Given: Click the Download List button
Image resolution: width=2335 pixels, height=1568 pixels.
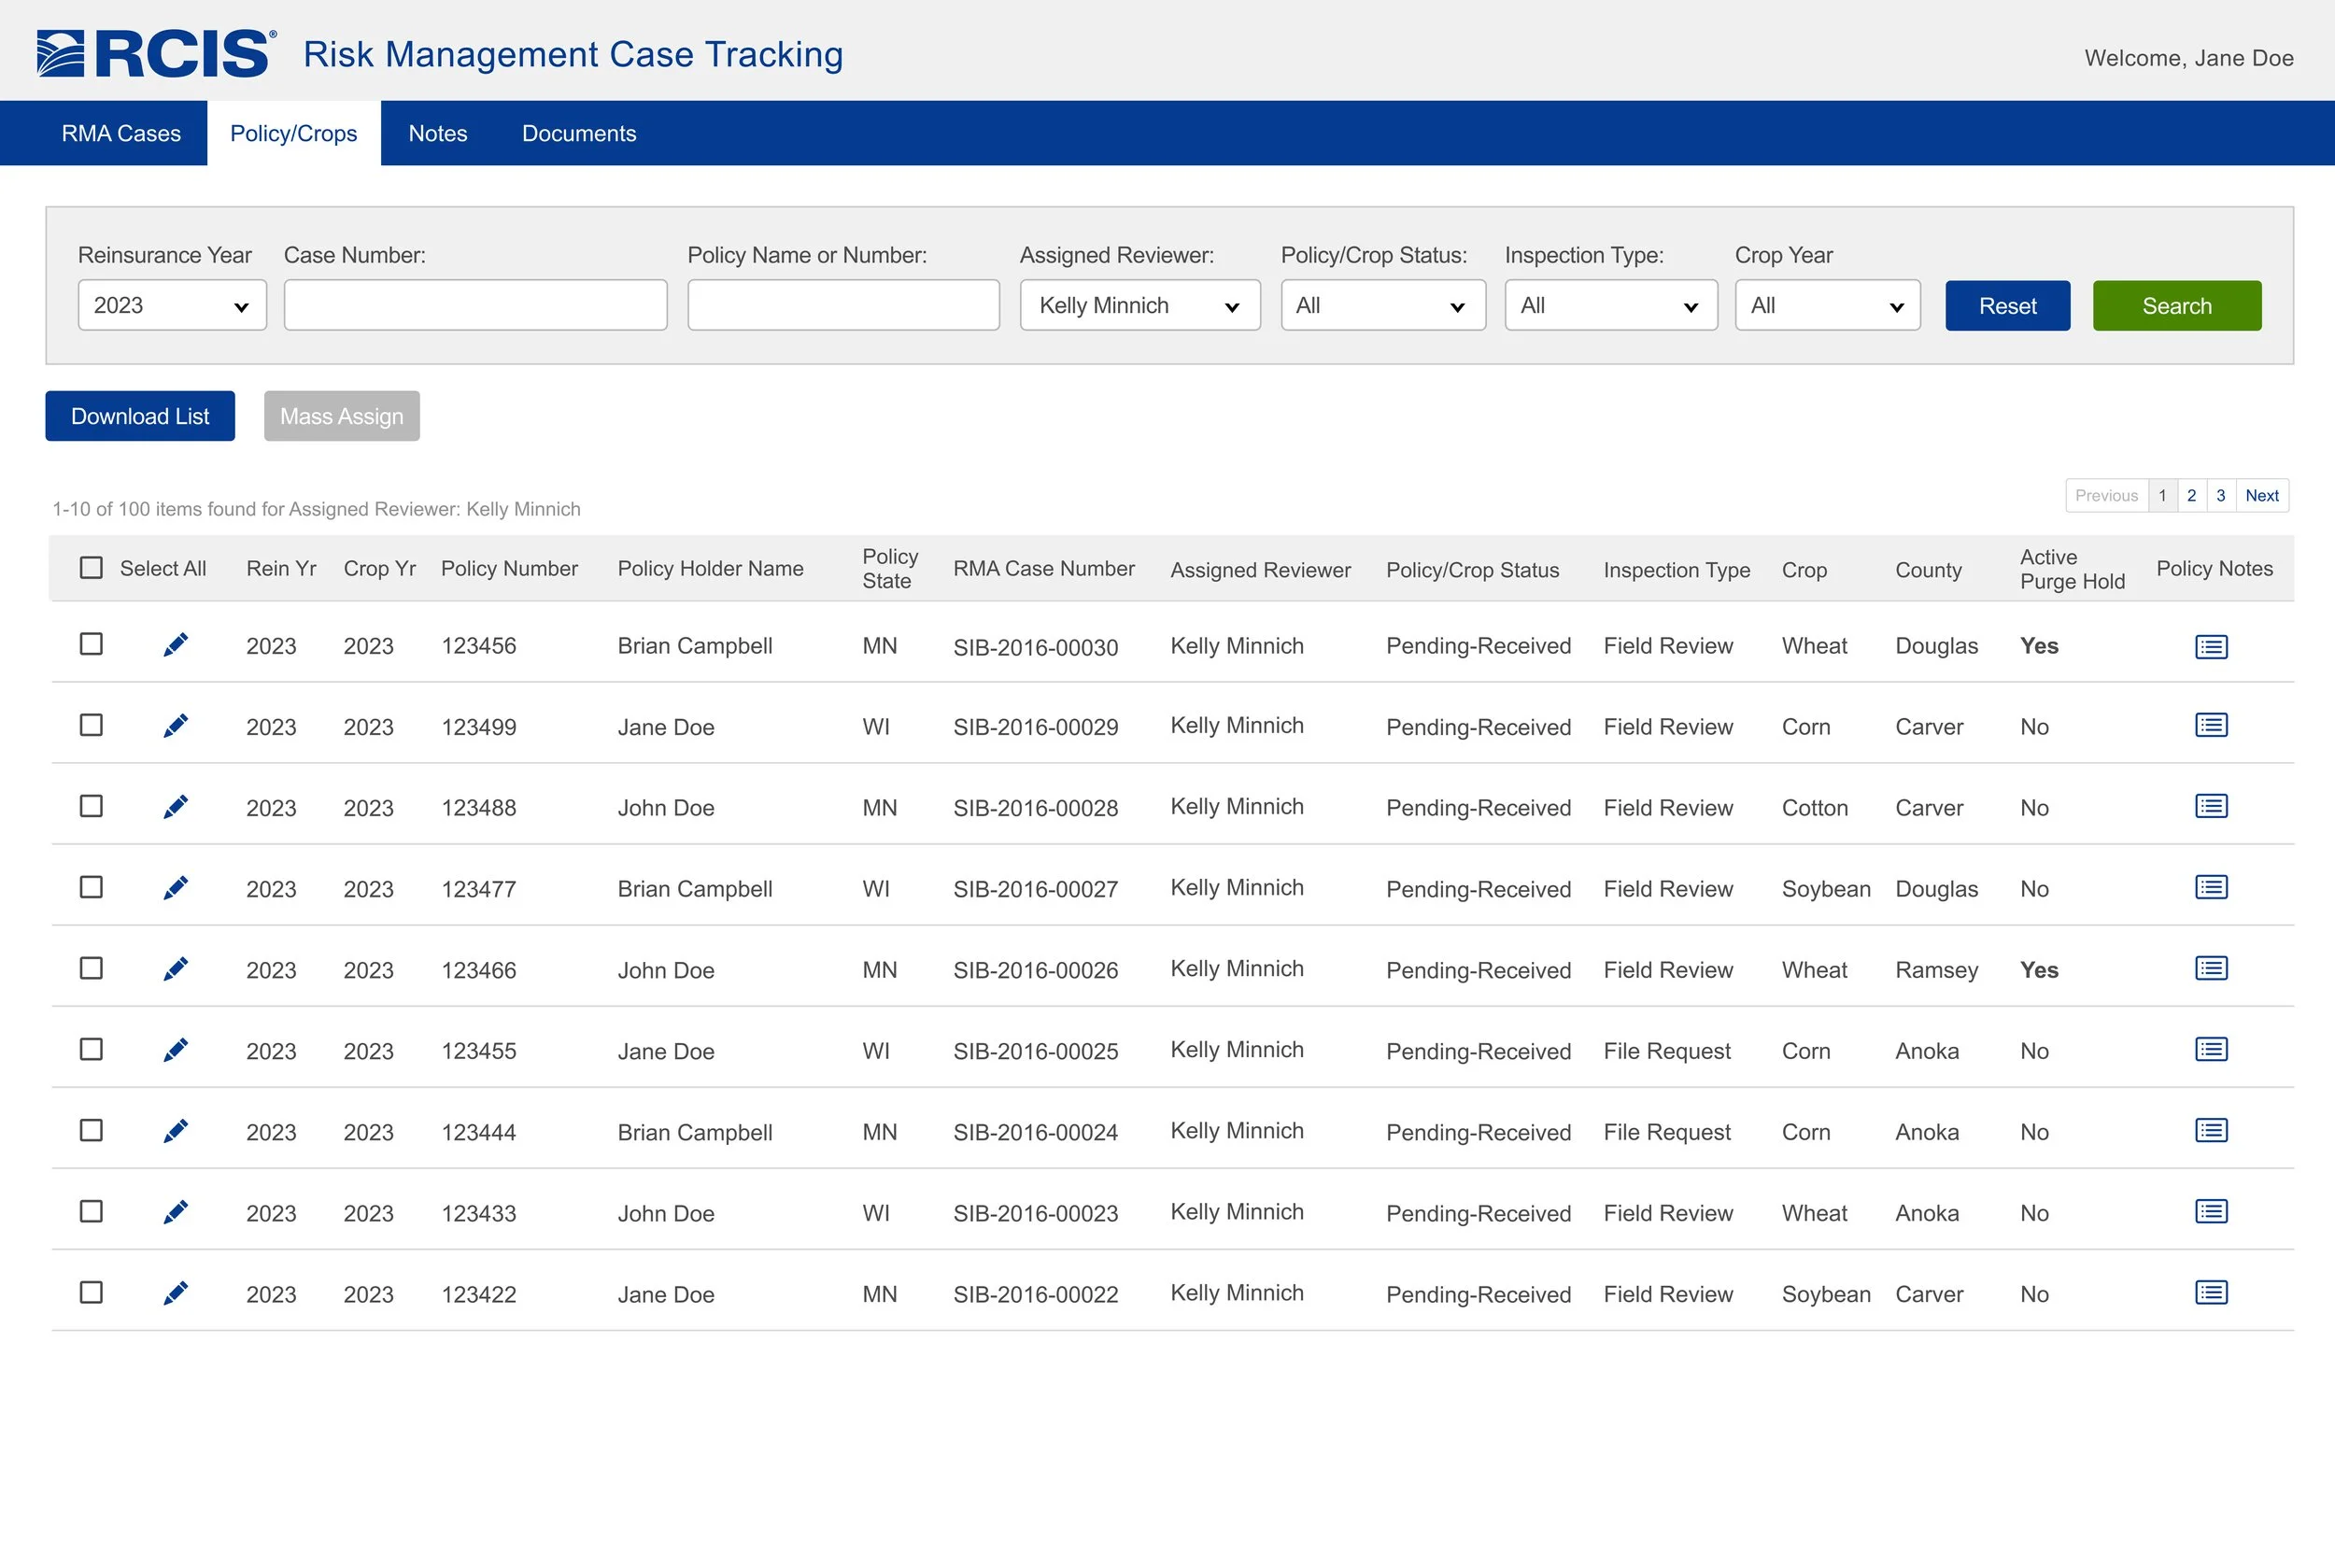Looking at the screenshot, I should (140, 416).
